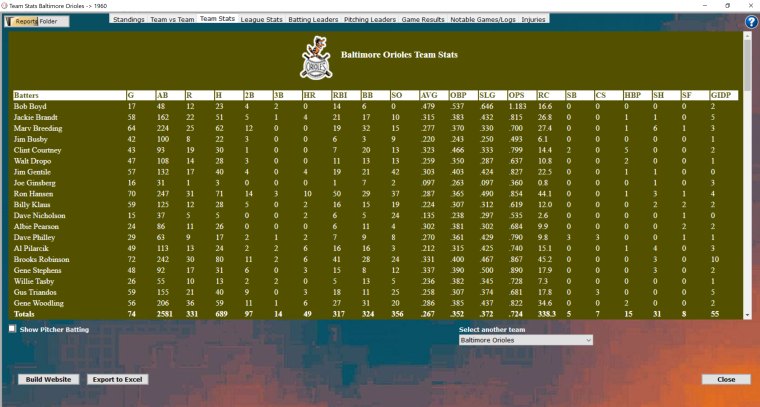
Task: Switch to the Team vs Team tab
Action: pos(172,19)
